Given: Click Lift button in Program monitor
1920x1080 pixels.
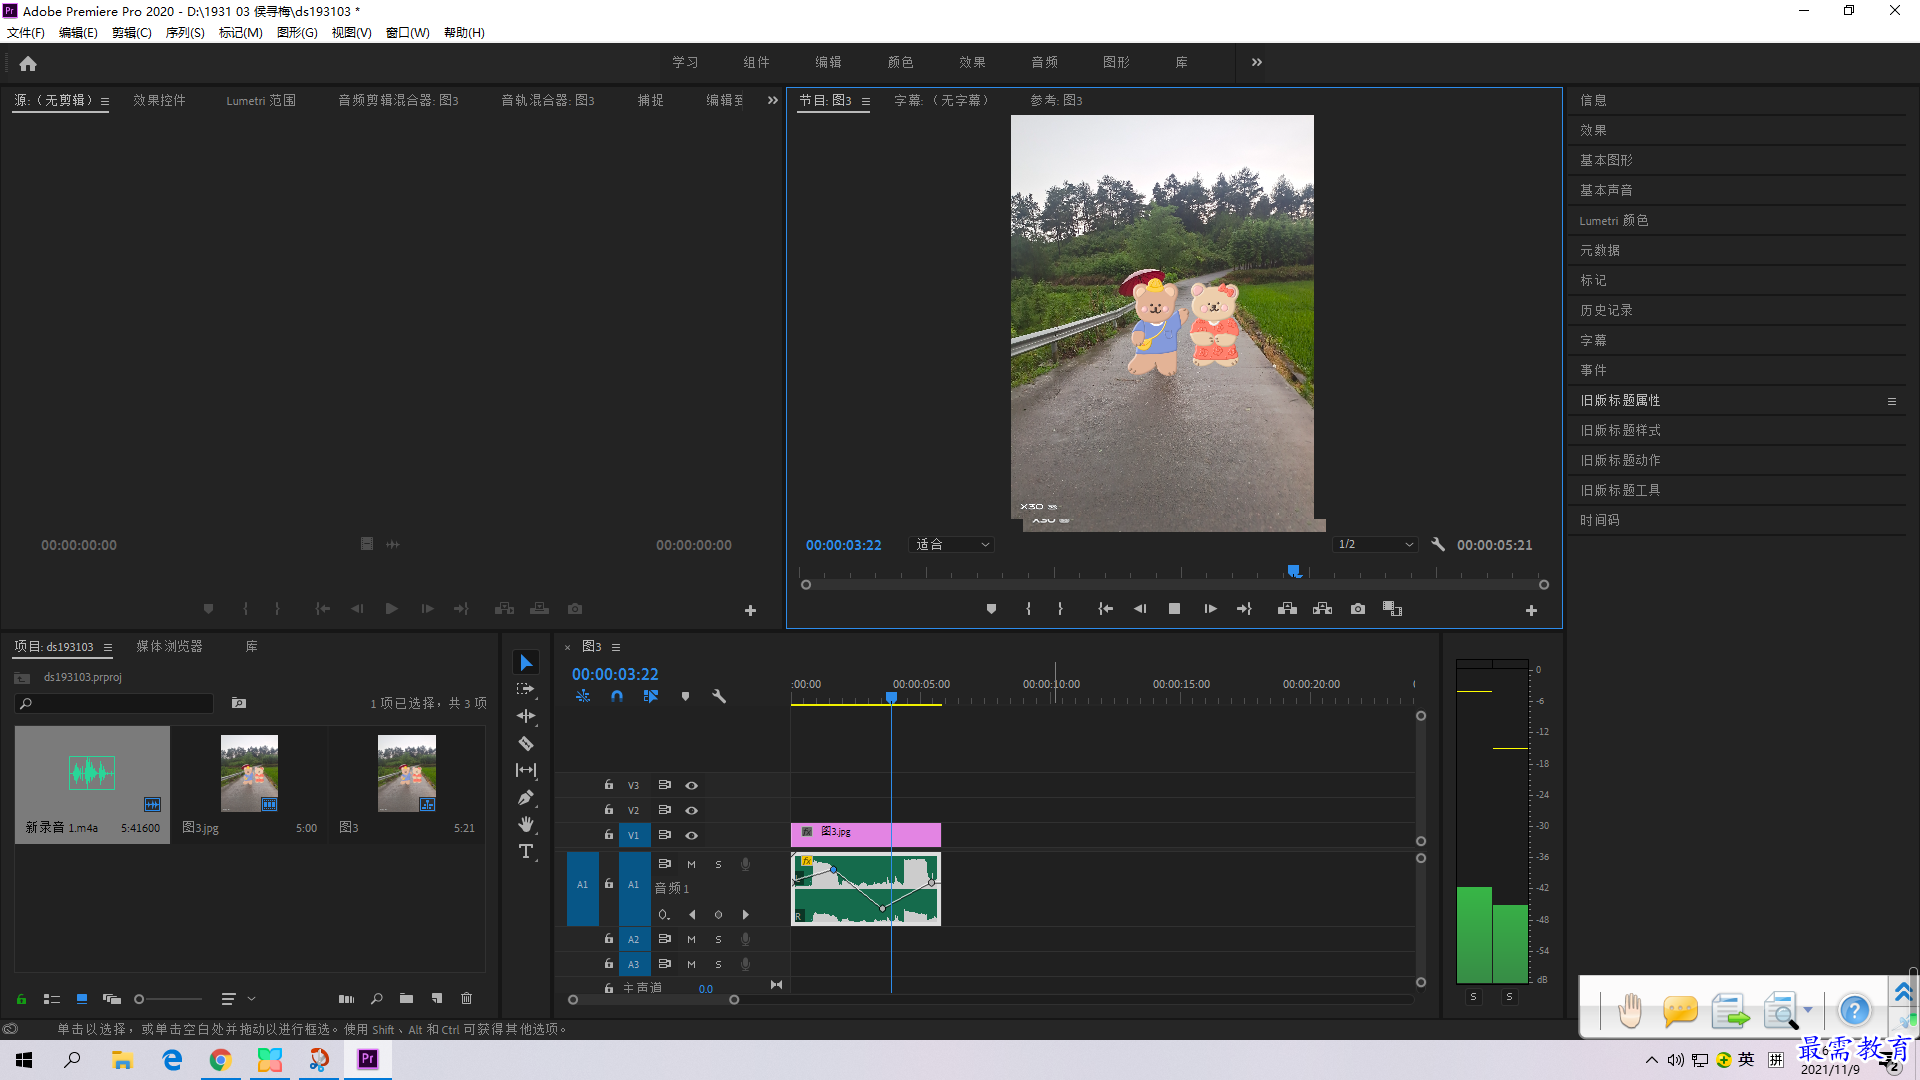Looking at the screenshot, I should coord(1287,609).
